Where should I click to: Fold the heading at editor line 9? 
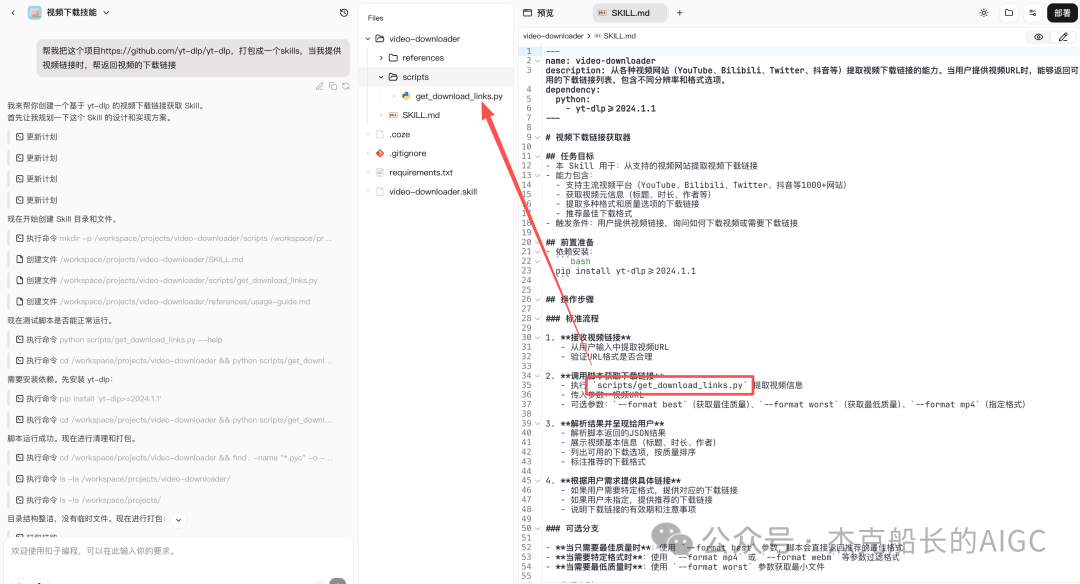(537, 137)
